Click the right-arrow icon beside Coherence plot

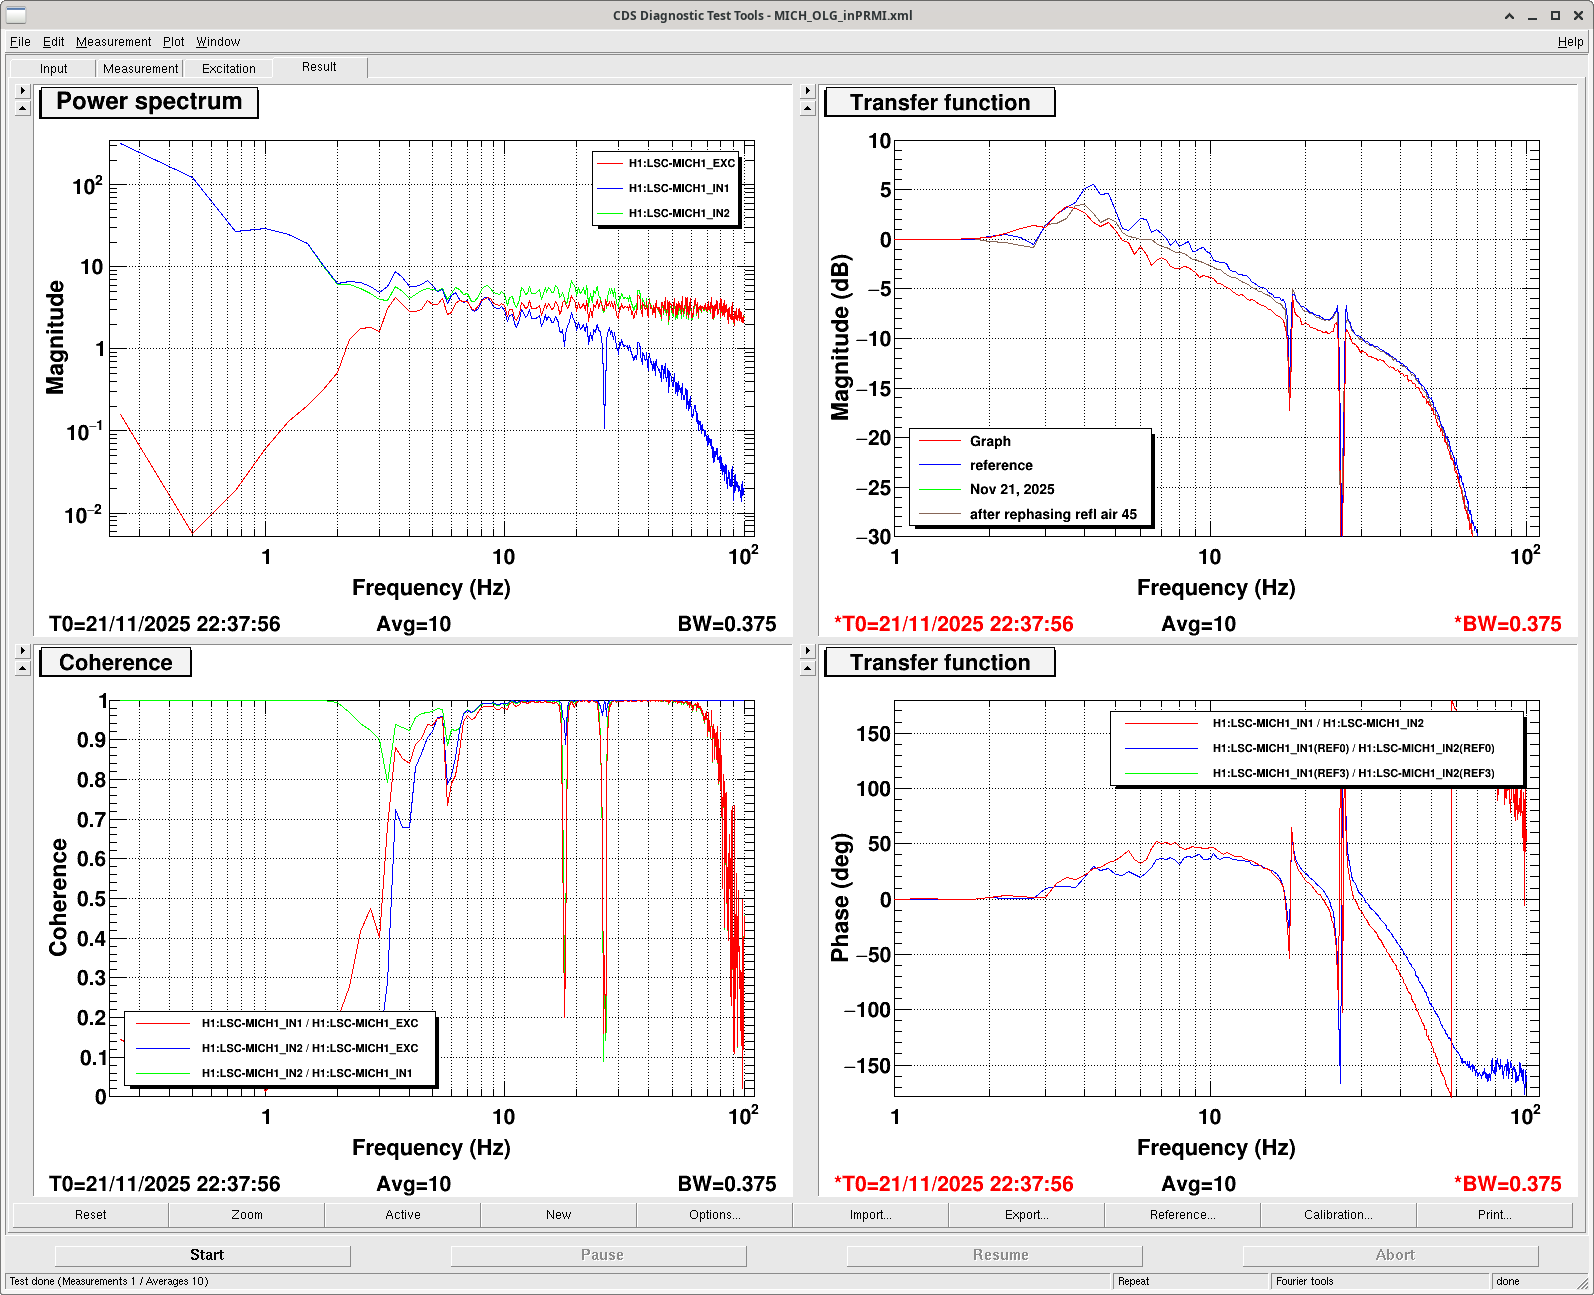(22, 651)
